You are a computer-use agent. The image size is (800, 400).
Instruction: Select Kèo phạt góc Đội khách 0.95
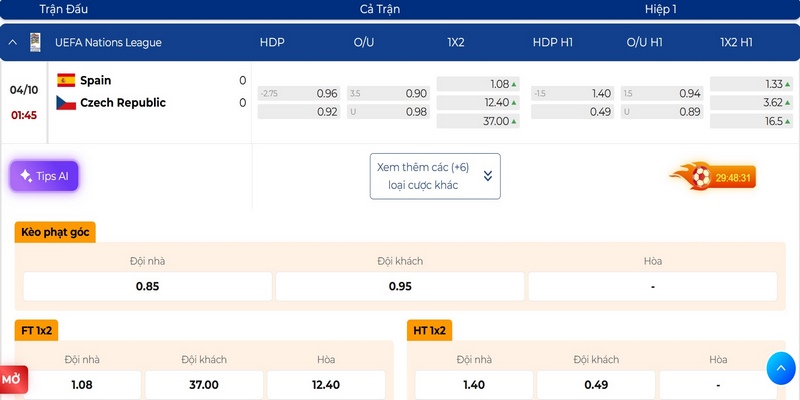pos(400,286)
